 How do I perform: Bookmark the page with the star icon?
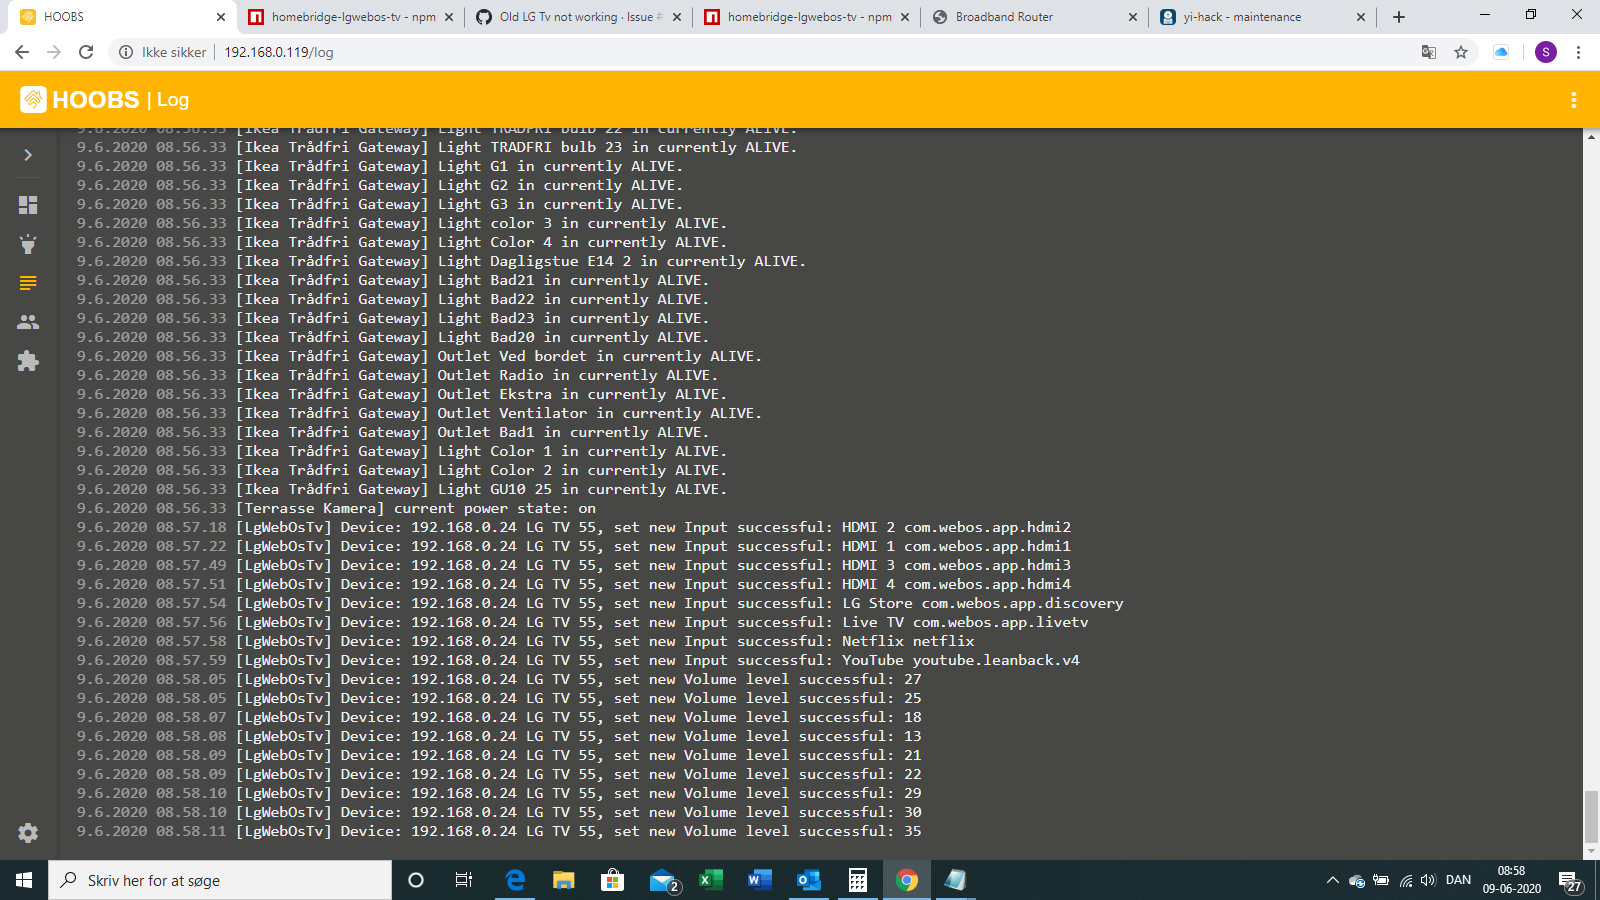(1459, 52)
